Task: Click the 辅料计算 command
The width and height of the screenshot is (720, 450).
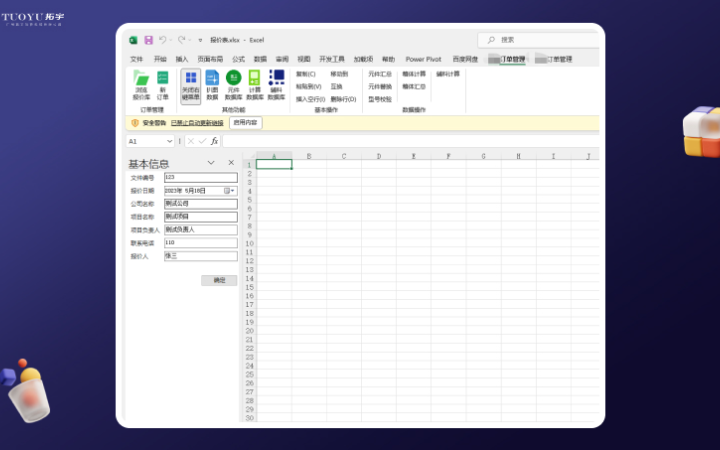Action: click(x=448, y=74)
